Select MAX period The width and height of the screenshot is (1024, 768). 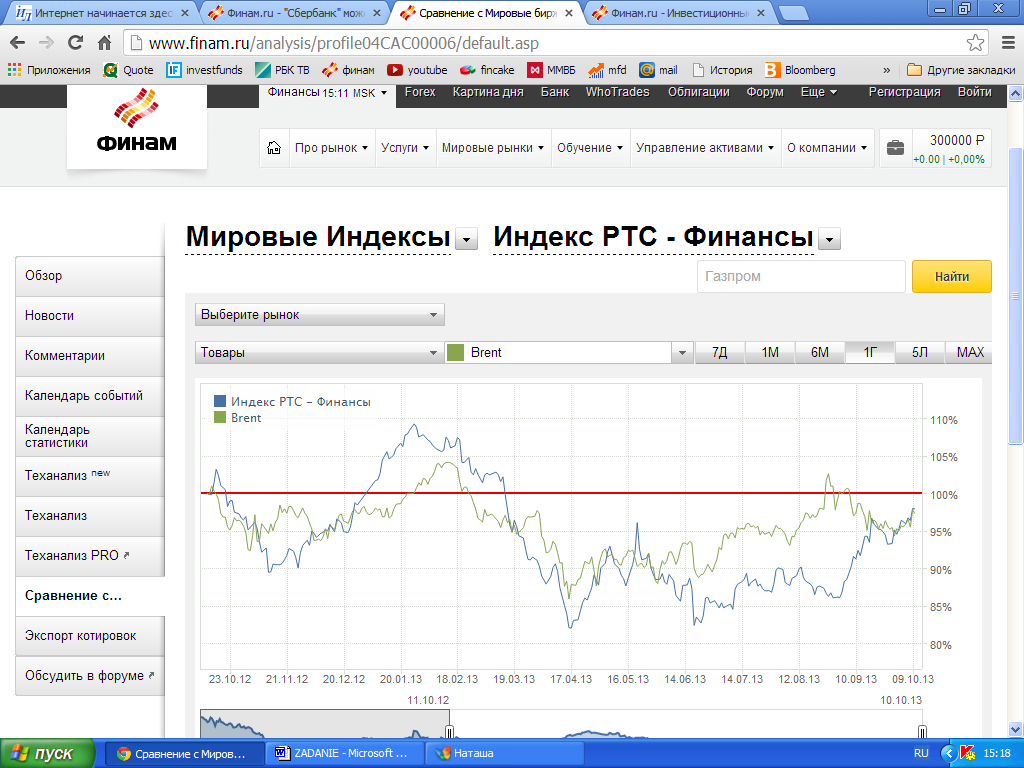tap(970, 353)
